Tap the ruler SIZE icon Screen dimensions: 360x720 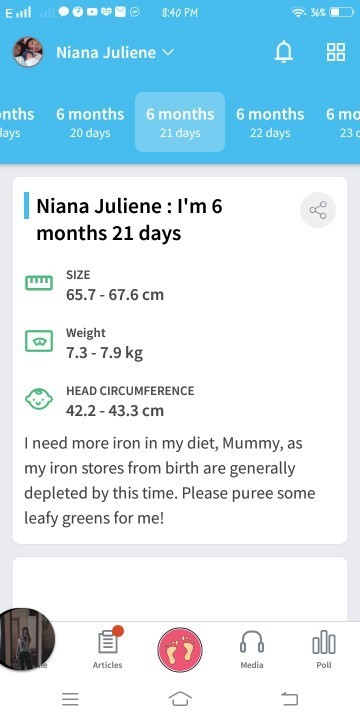(x=39, y=283)
